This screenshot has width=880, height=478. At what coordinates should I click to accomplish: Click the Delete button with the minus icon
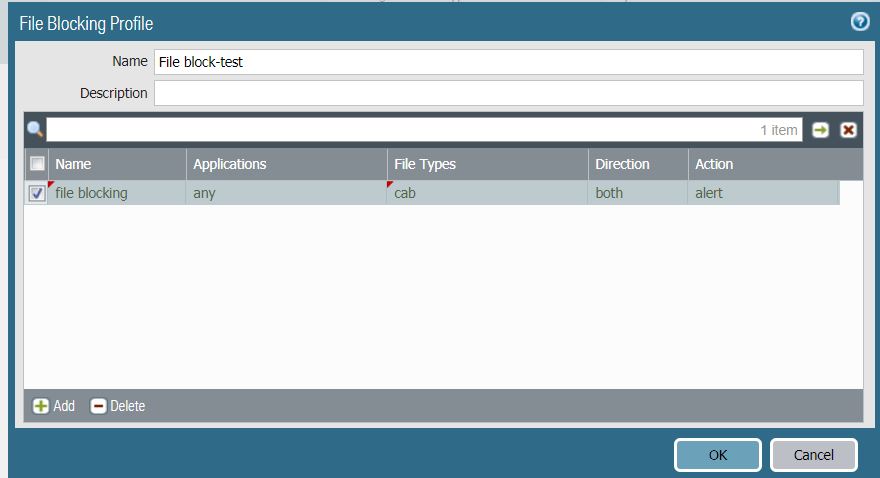pos(118,406)
